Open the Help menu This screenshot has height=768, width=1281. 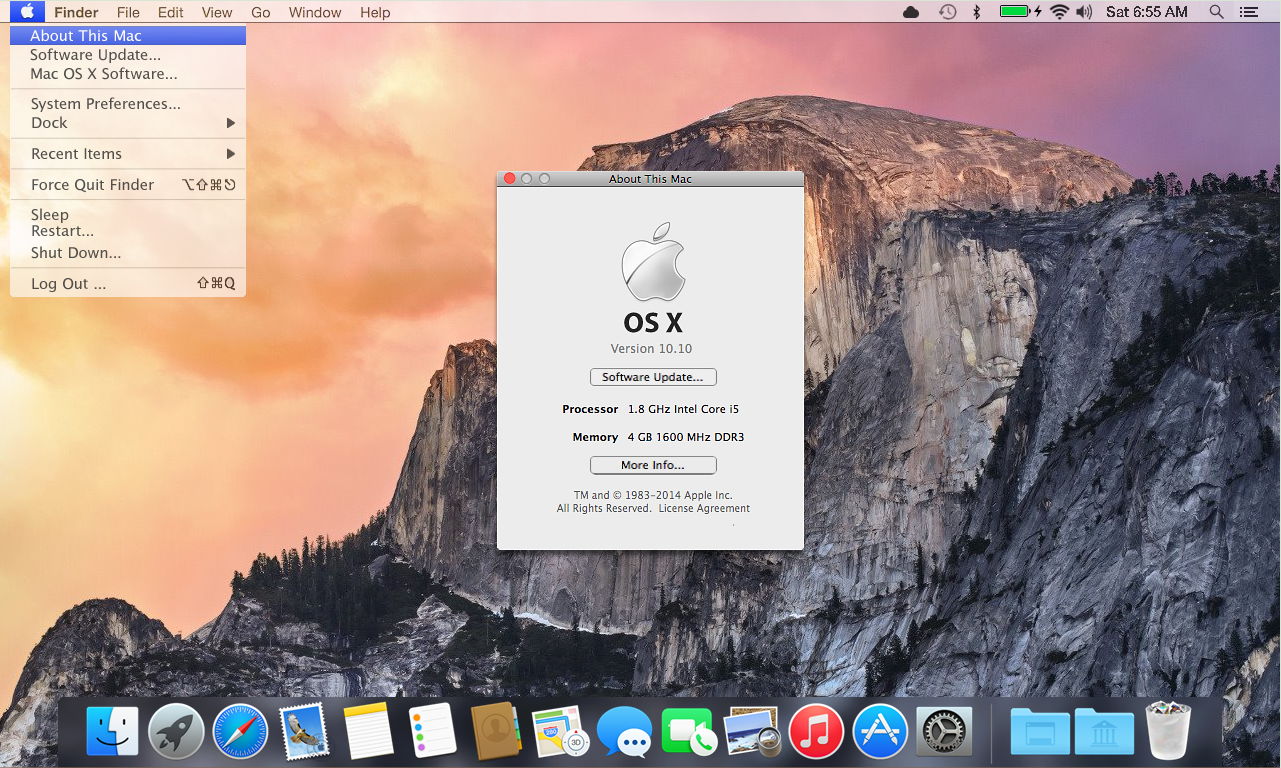375,12
